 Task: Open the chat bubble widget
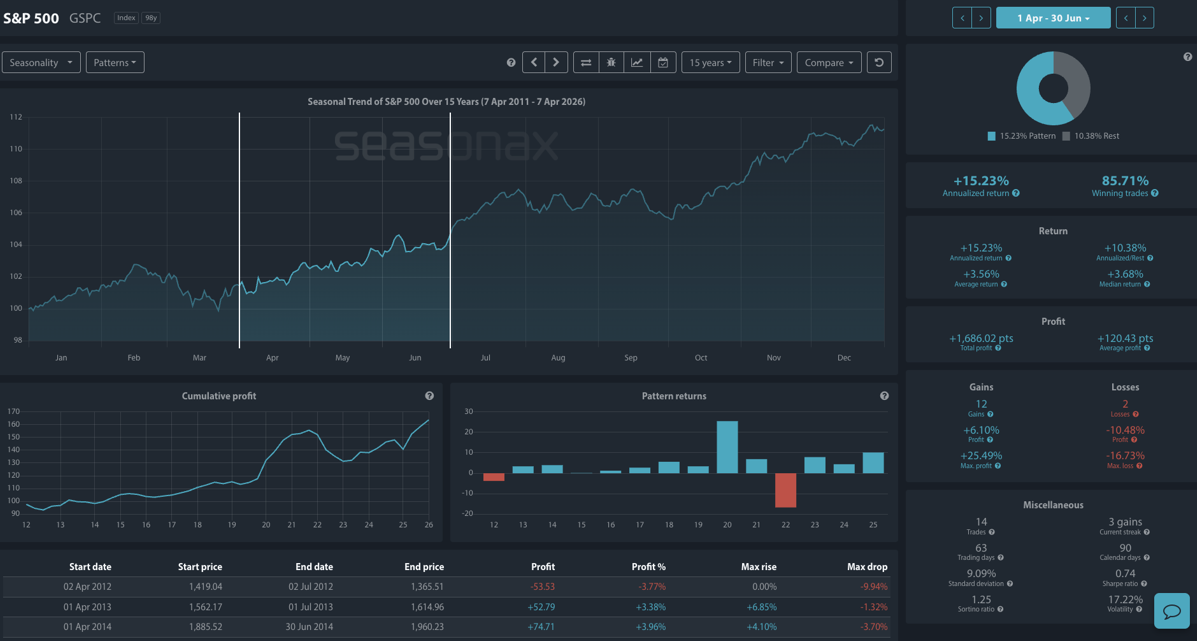1172,610
